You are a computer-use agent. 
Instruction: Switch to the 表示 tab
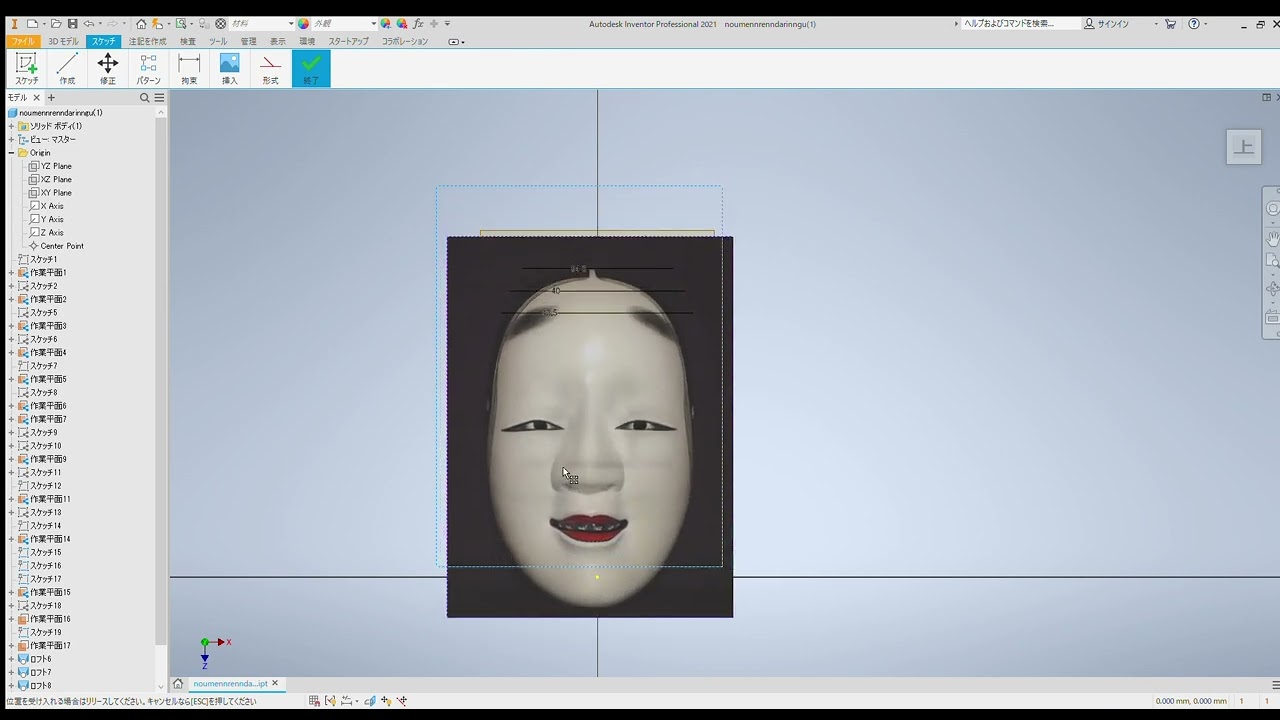tap(277, 41)
